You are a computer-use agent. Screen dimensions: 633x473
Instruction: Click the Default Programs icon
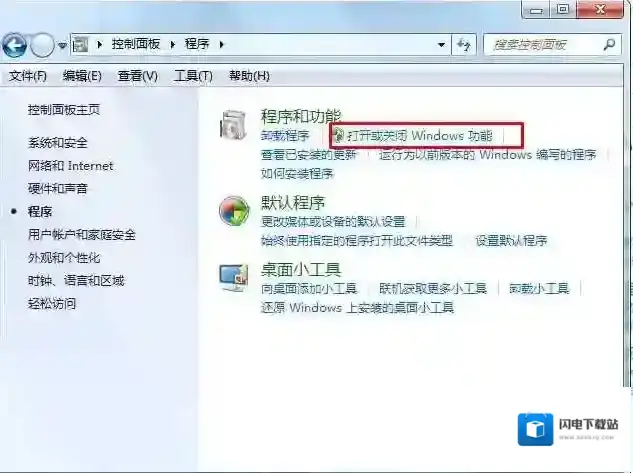point(234,211)
